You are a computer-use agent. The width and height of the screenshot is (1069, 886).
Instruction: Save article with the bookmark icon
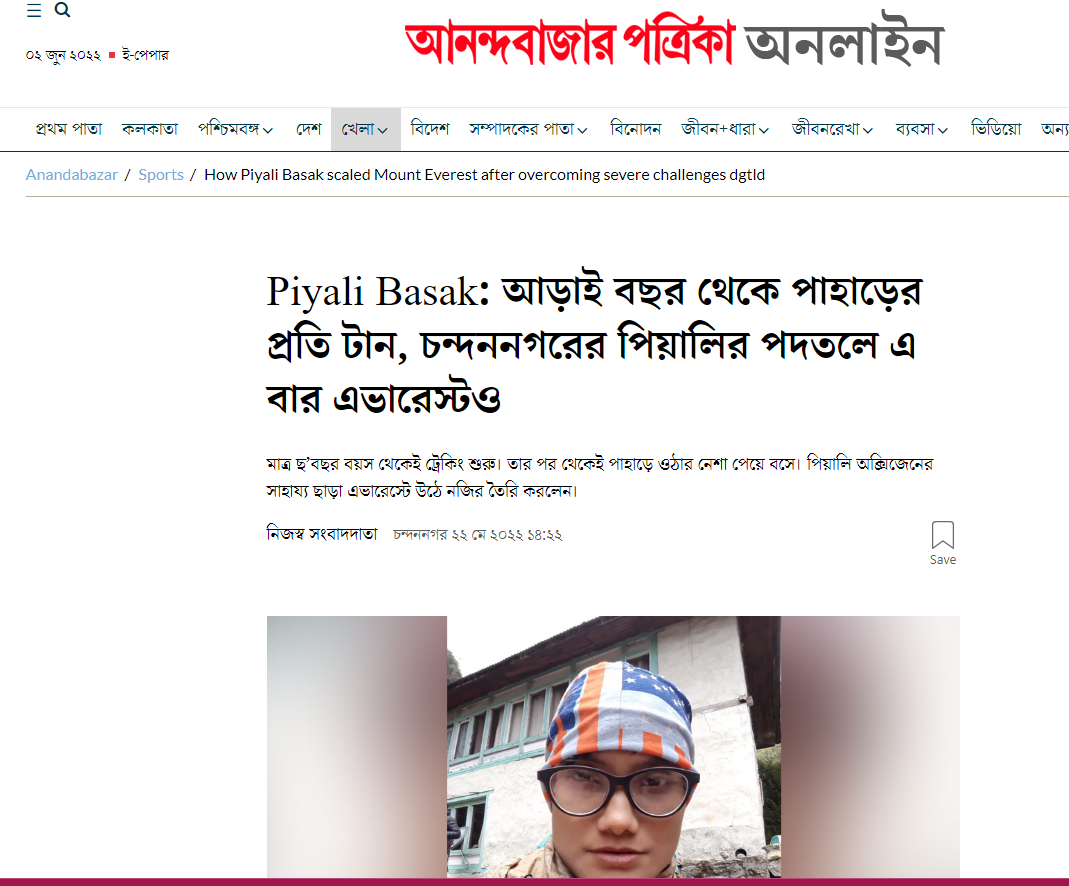click(943, 543)
